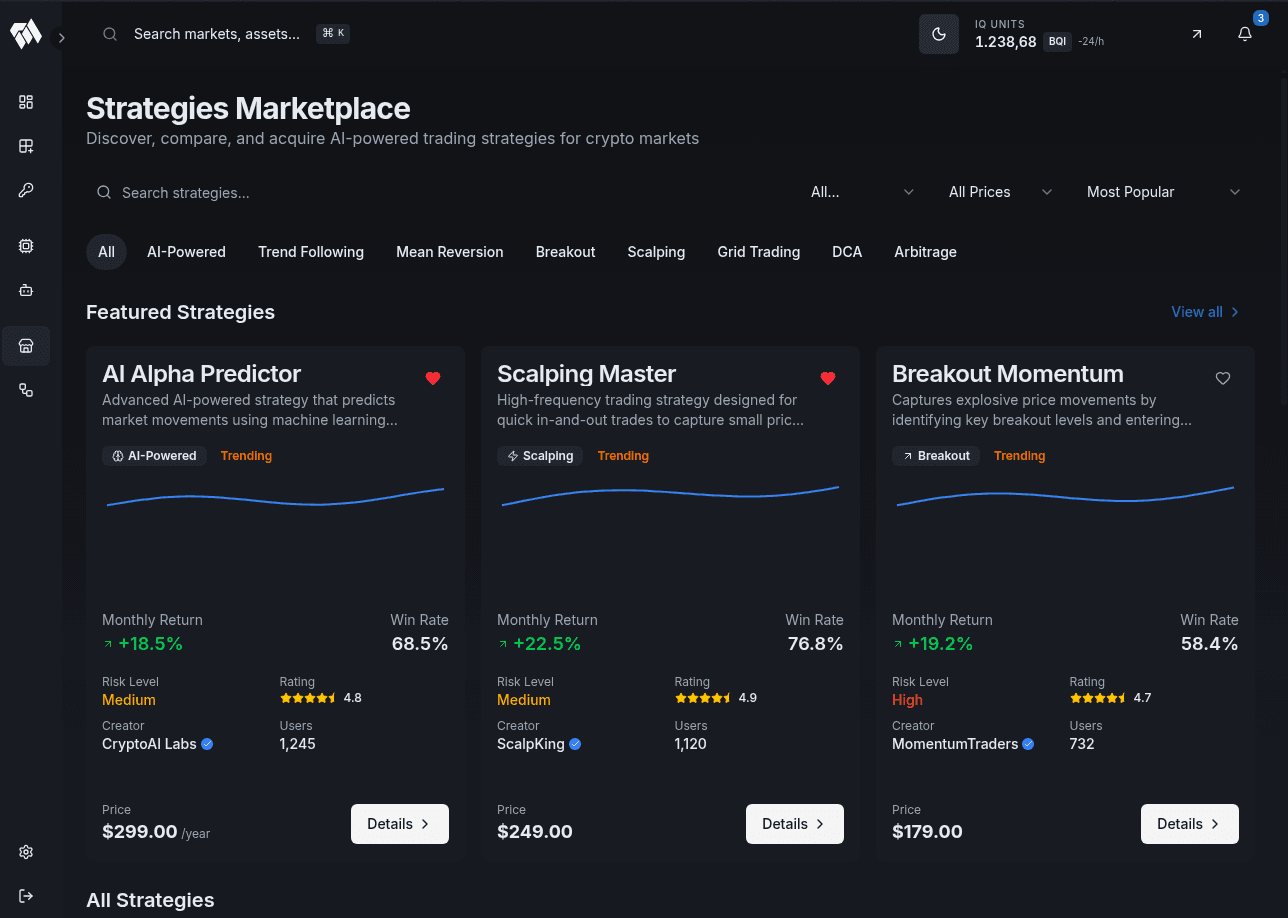Open the Strategies Marketplace storefront icon
The image size is (1288, 918).
point(26,345)
